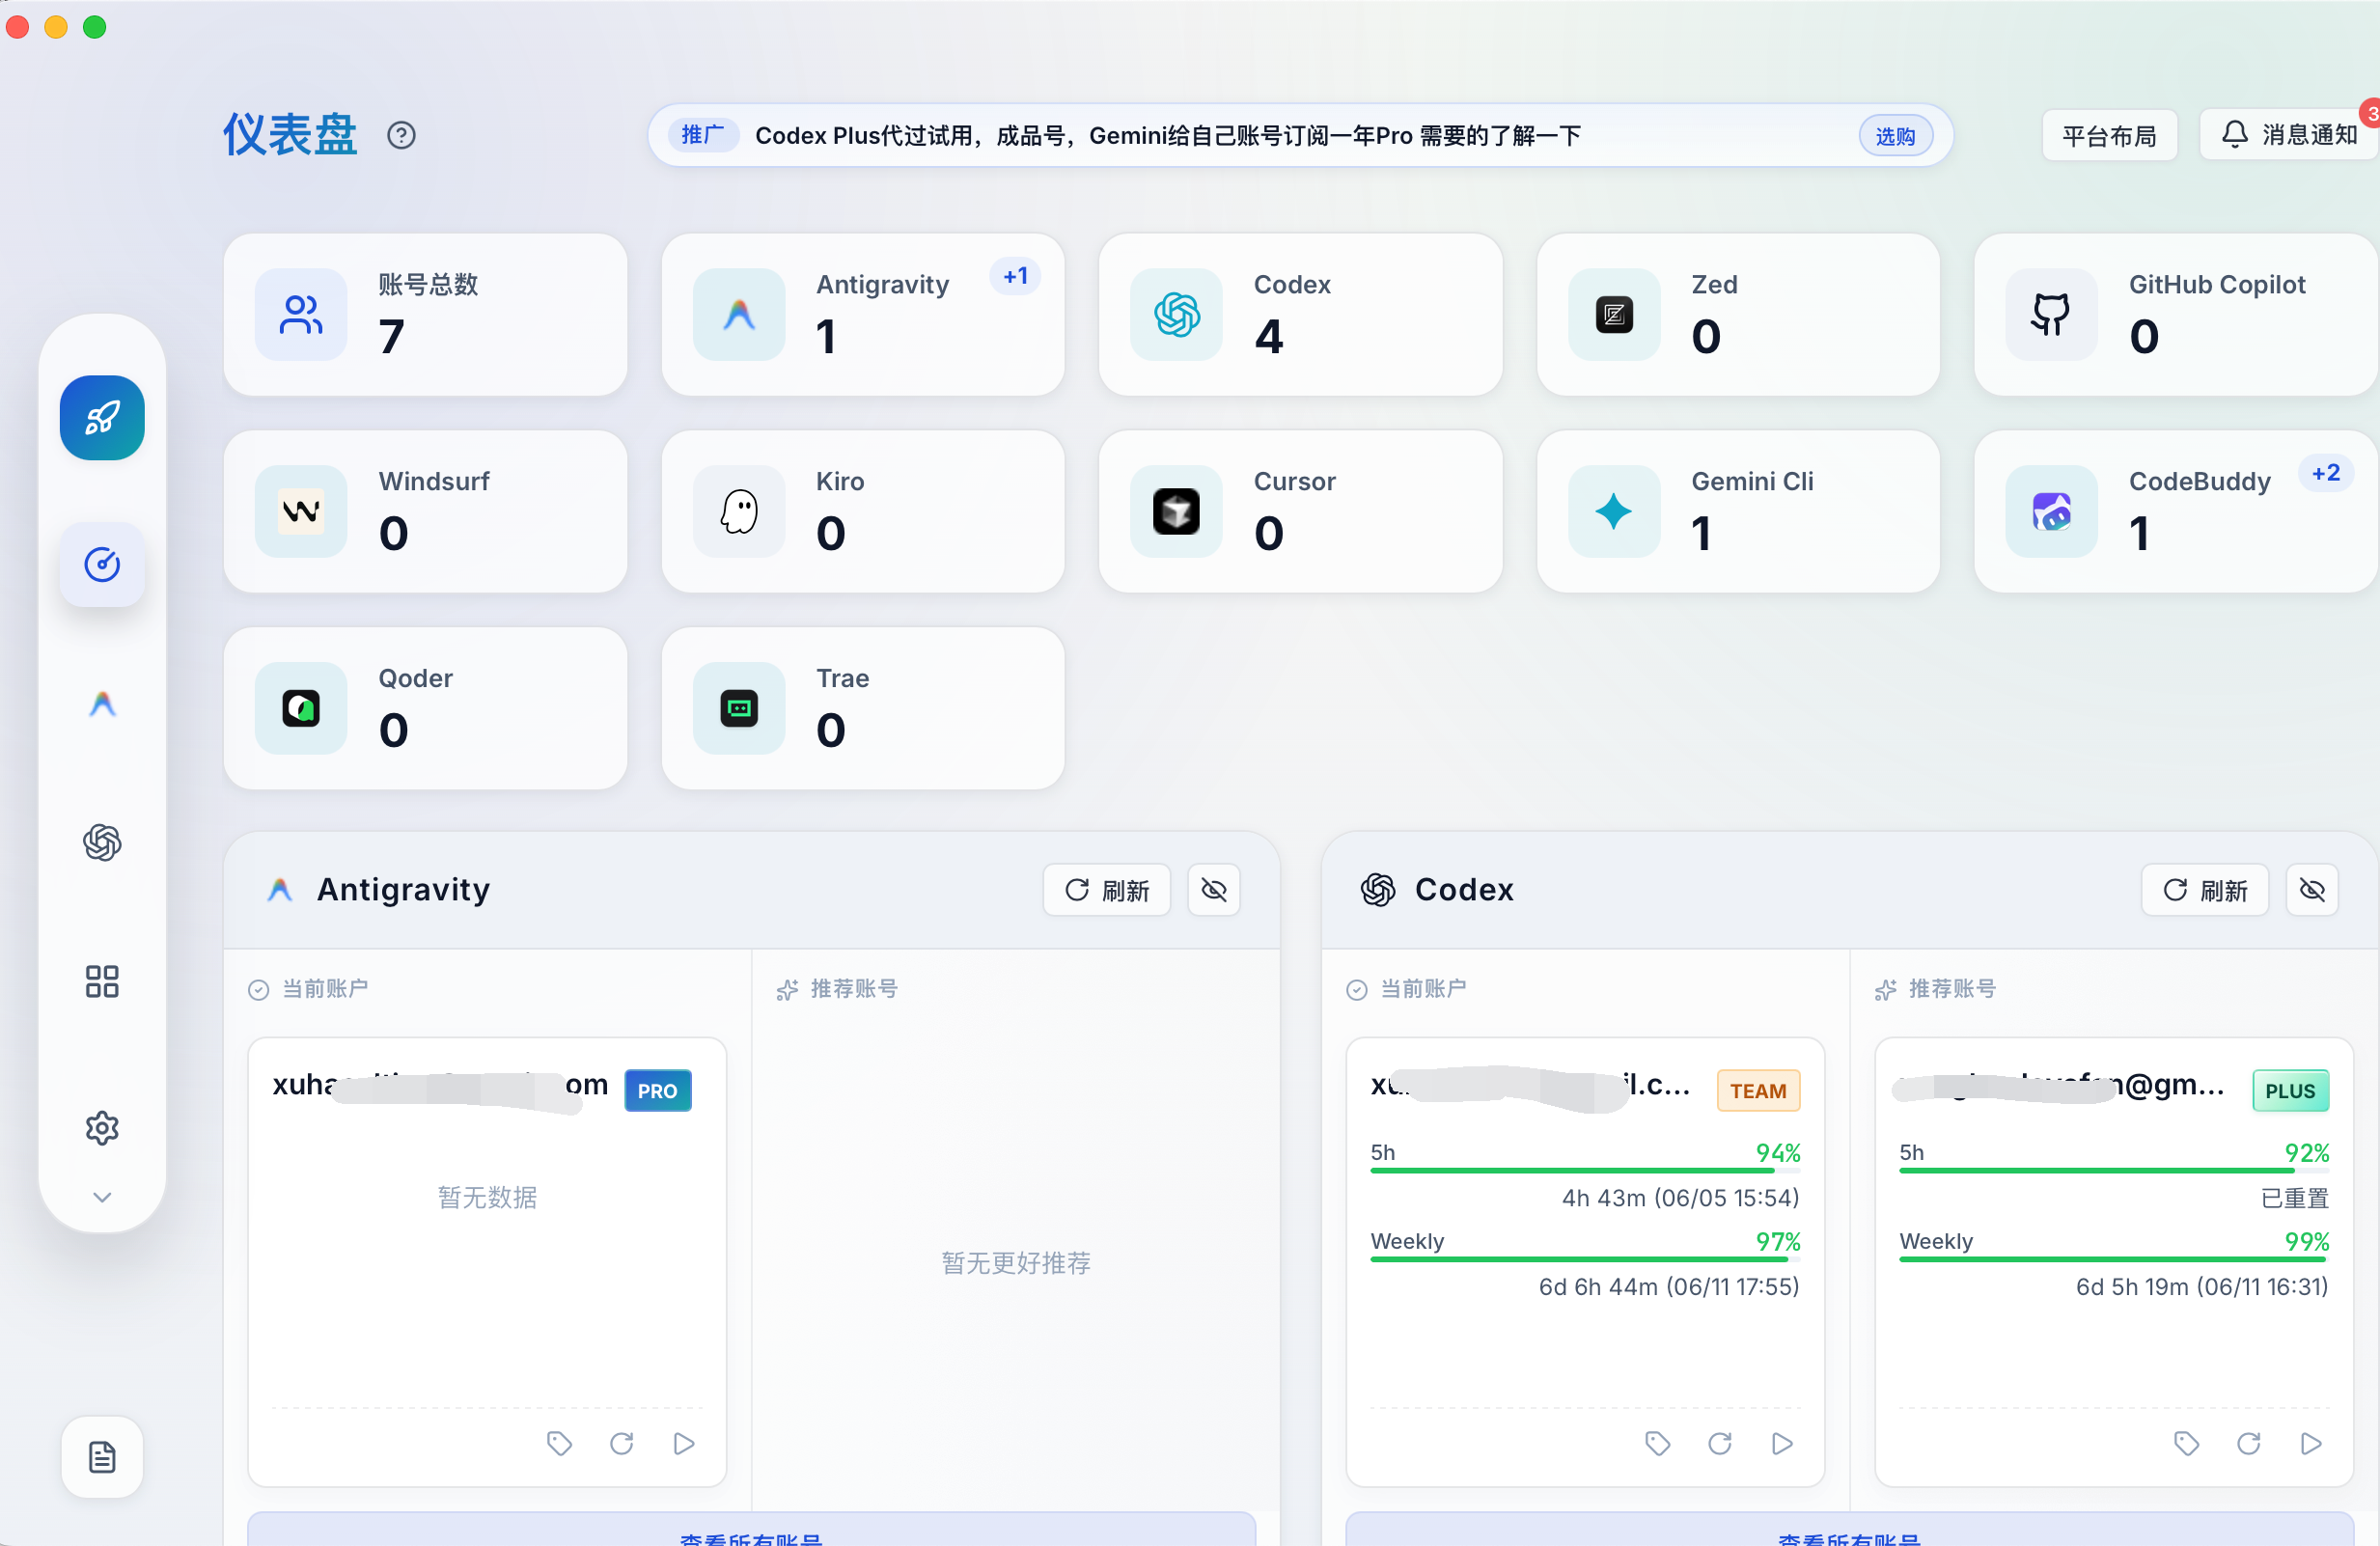Open the Windsurf count card

pyautogui.click(x=426, y=512)
